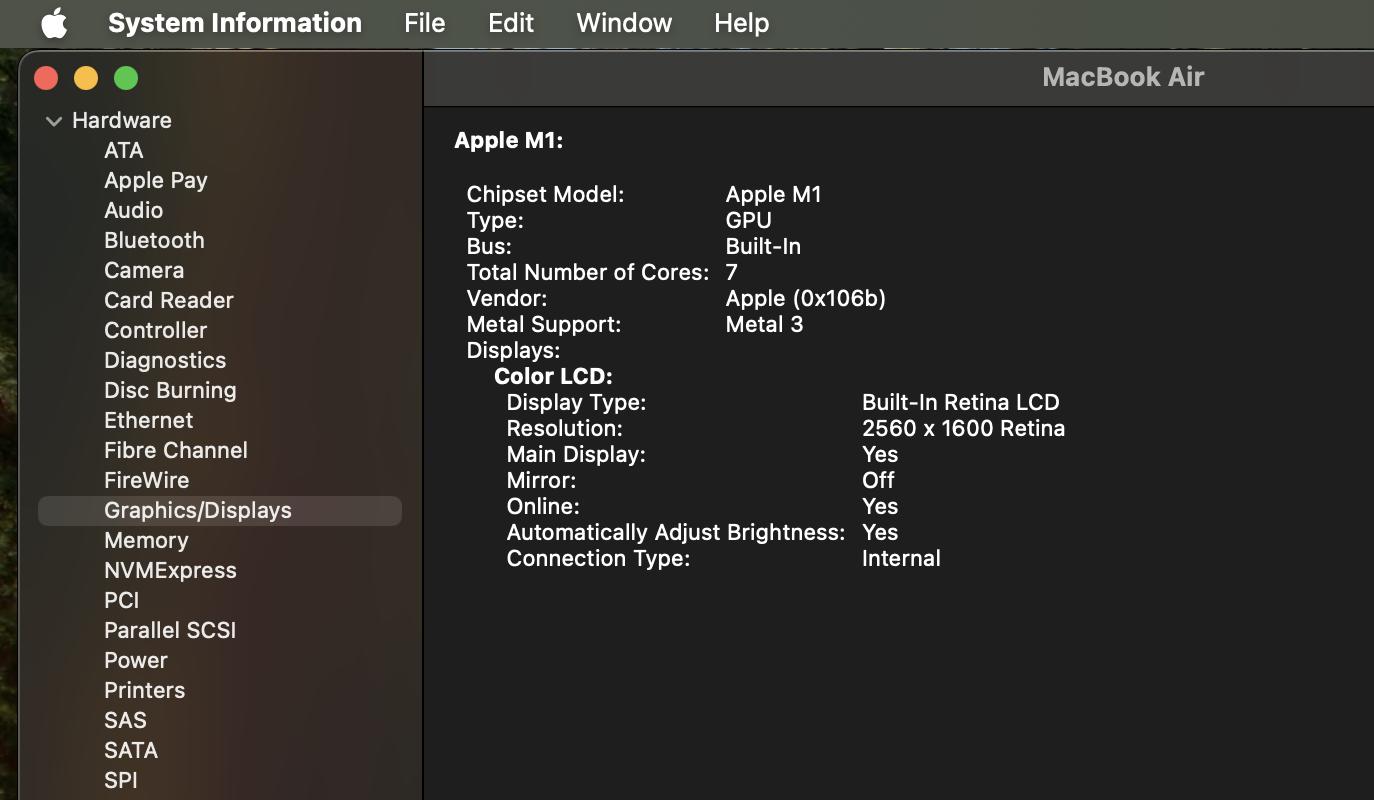Click the Type value GPU

coord(749,220)
